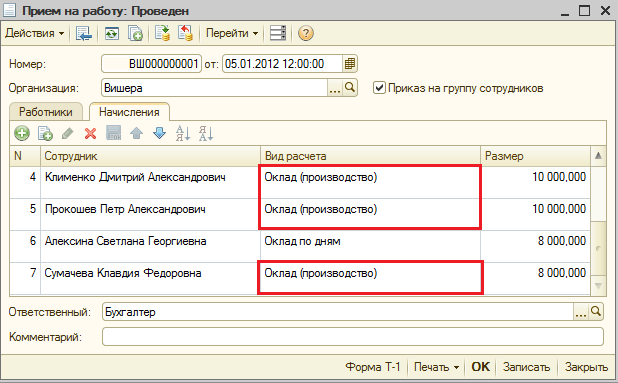Sort rows ascending icon

point(183,133)
